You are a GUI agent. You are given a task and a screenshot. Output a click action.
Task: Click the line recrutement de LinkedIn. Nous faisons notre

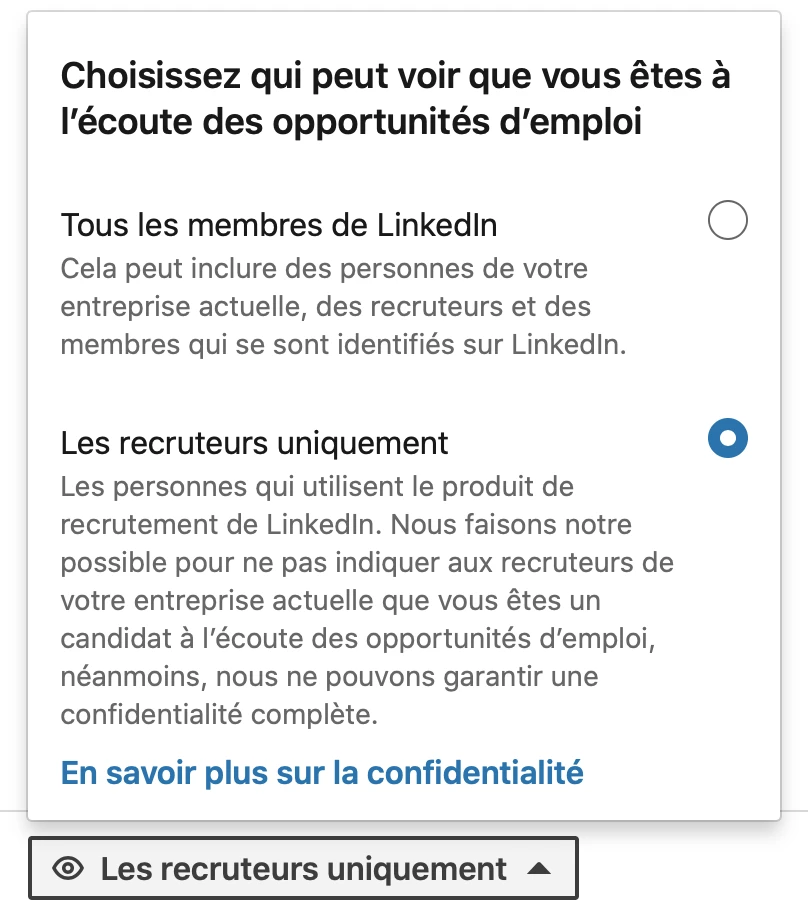coord(346,525)
